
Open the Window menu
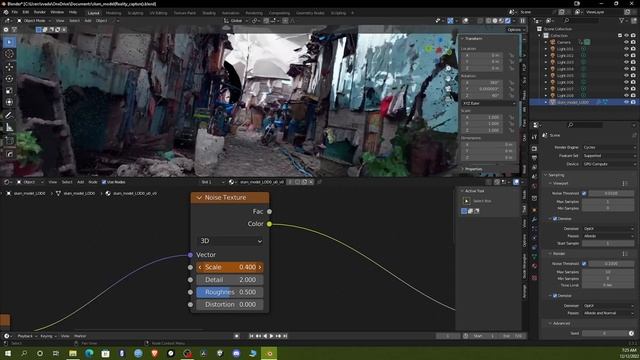(57, 13)
